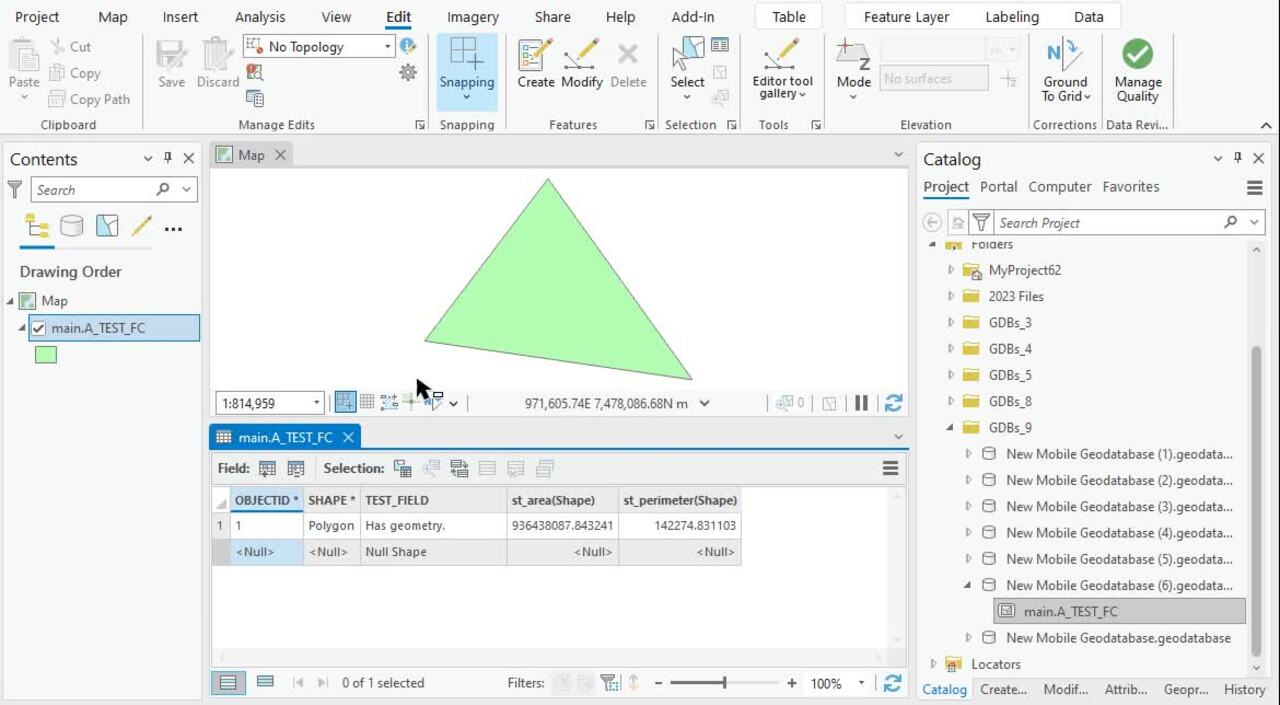Open the Imagery ribbon tab
Viewport: 1280px width, 705px height.
coord(472,17)
